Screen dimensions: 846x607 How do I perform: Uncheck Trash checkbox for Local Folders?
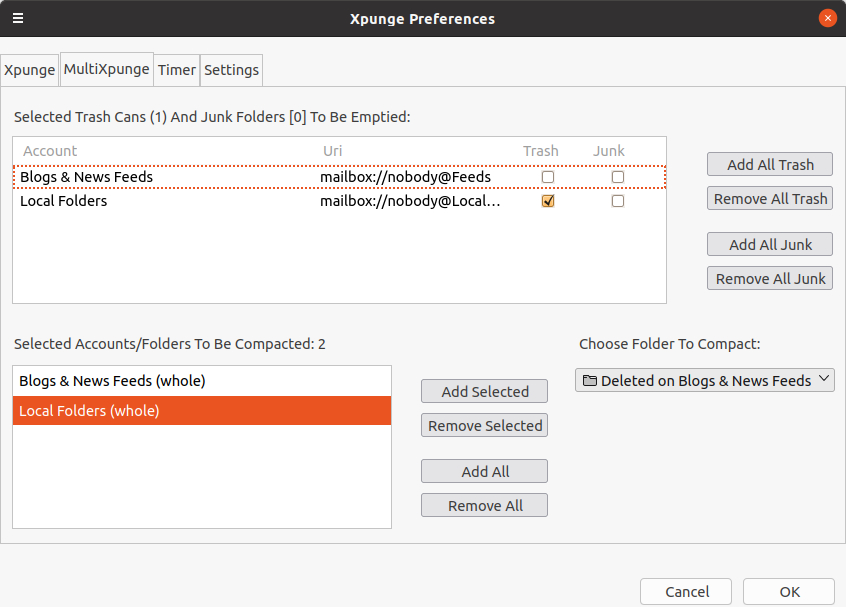tap(547, 201)
